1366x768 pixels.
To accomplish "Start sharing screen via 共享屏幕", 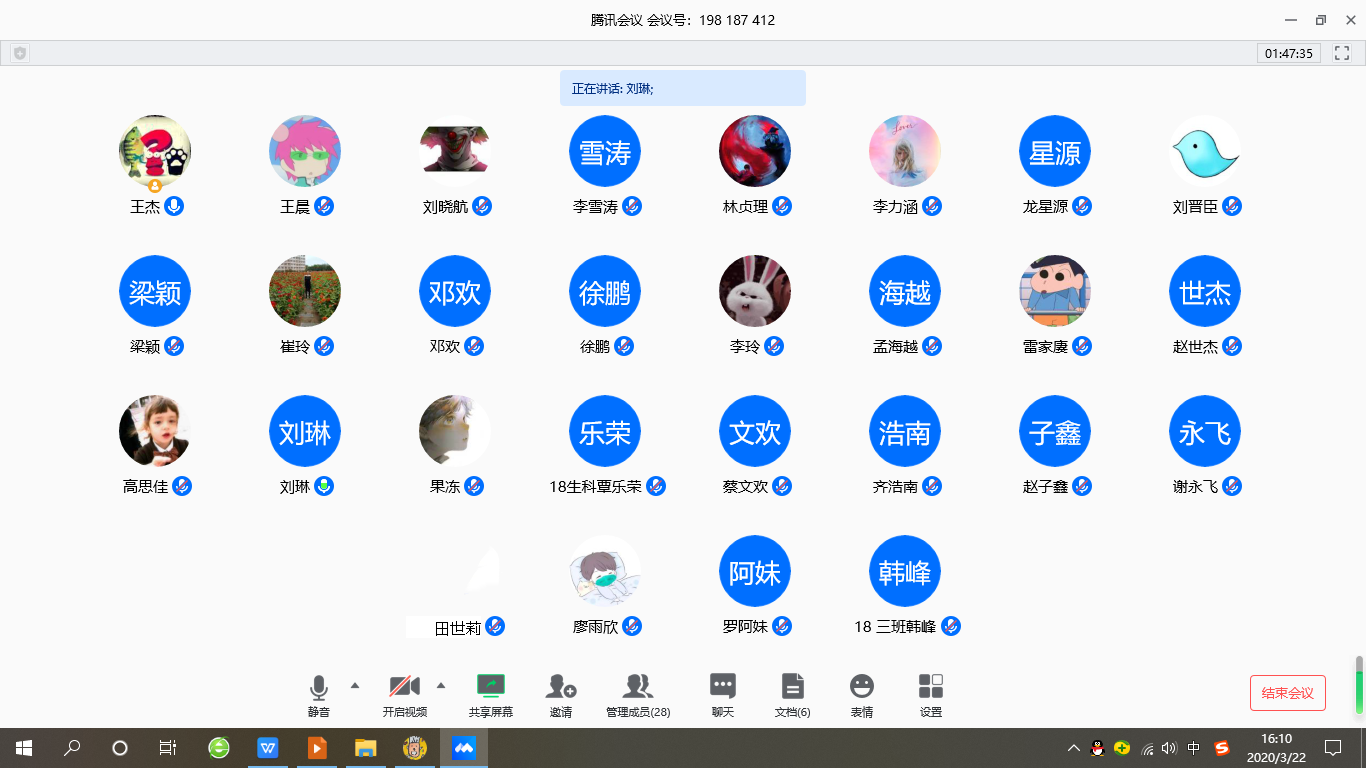I will coord(491,696).
